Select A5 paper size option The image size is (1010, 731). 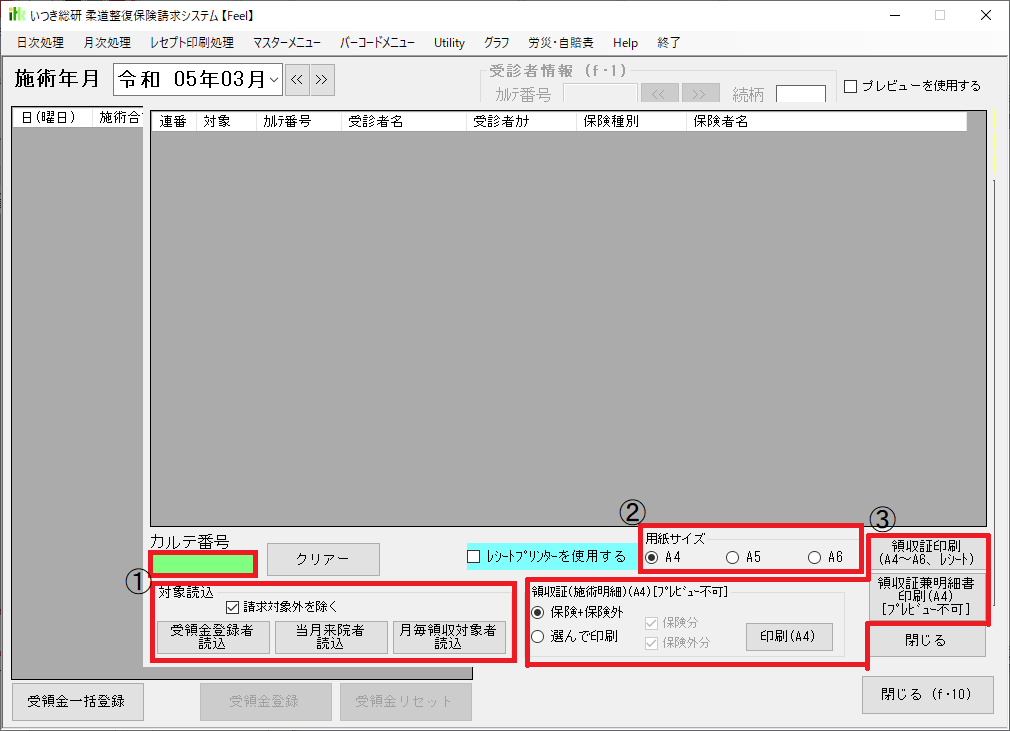(732, 557)
